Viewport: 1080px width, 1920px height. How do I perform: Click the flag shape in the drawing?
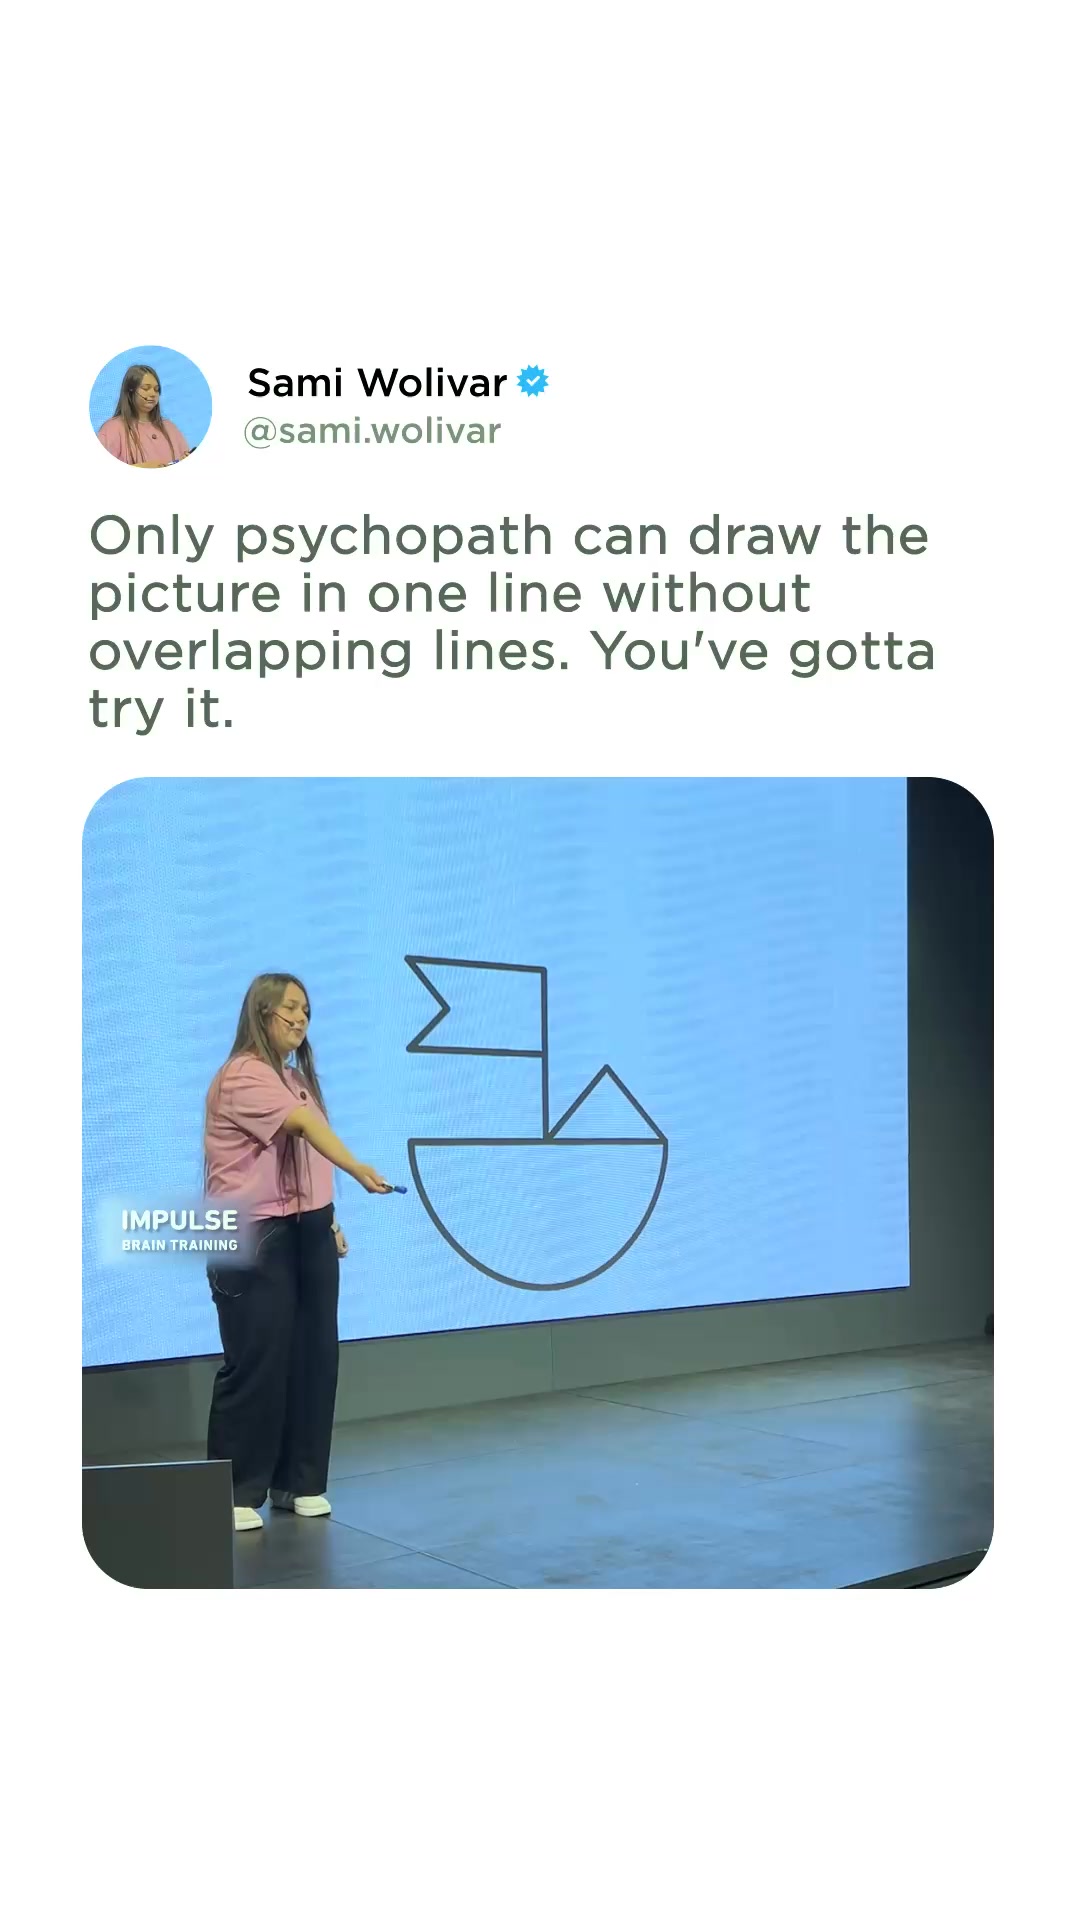(x=476, y=1005)
